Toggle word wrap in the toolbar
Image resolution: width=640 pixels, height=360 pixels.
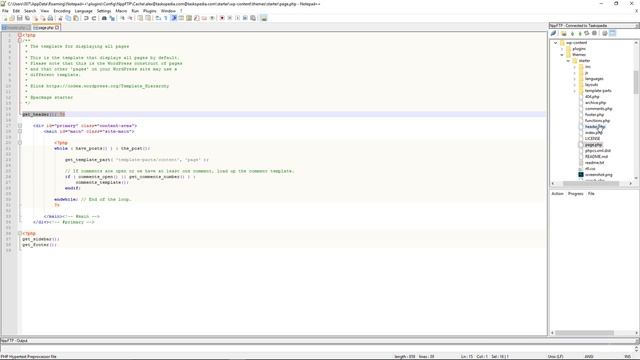pos(158,18)
